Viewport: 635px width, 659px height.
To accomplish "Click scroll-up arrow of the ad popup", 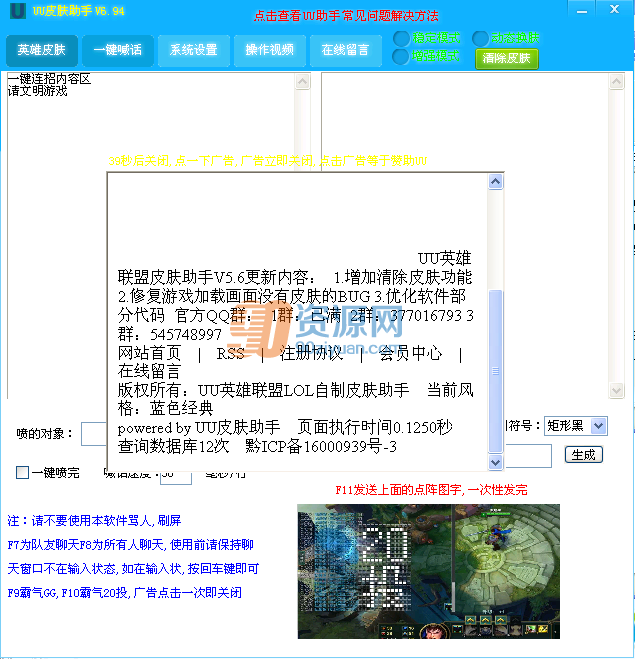I will tap(495, 182).
